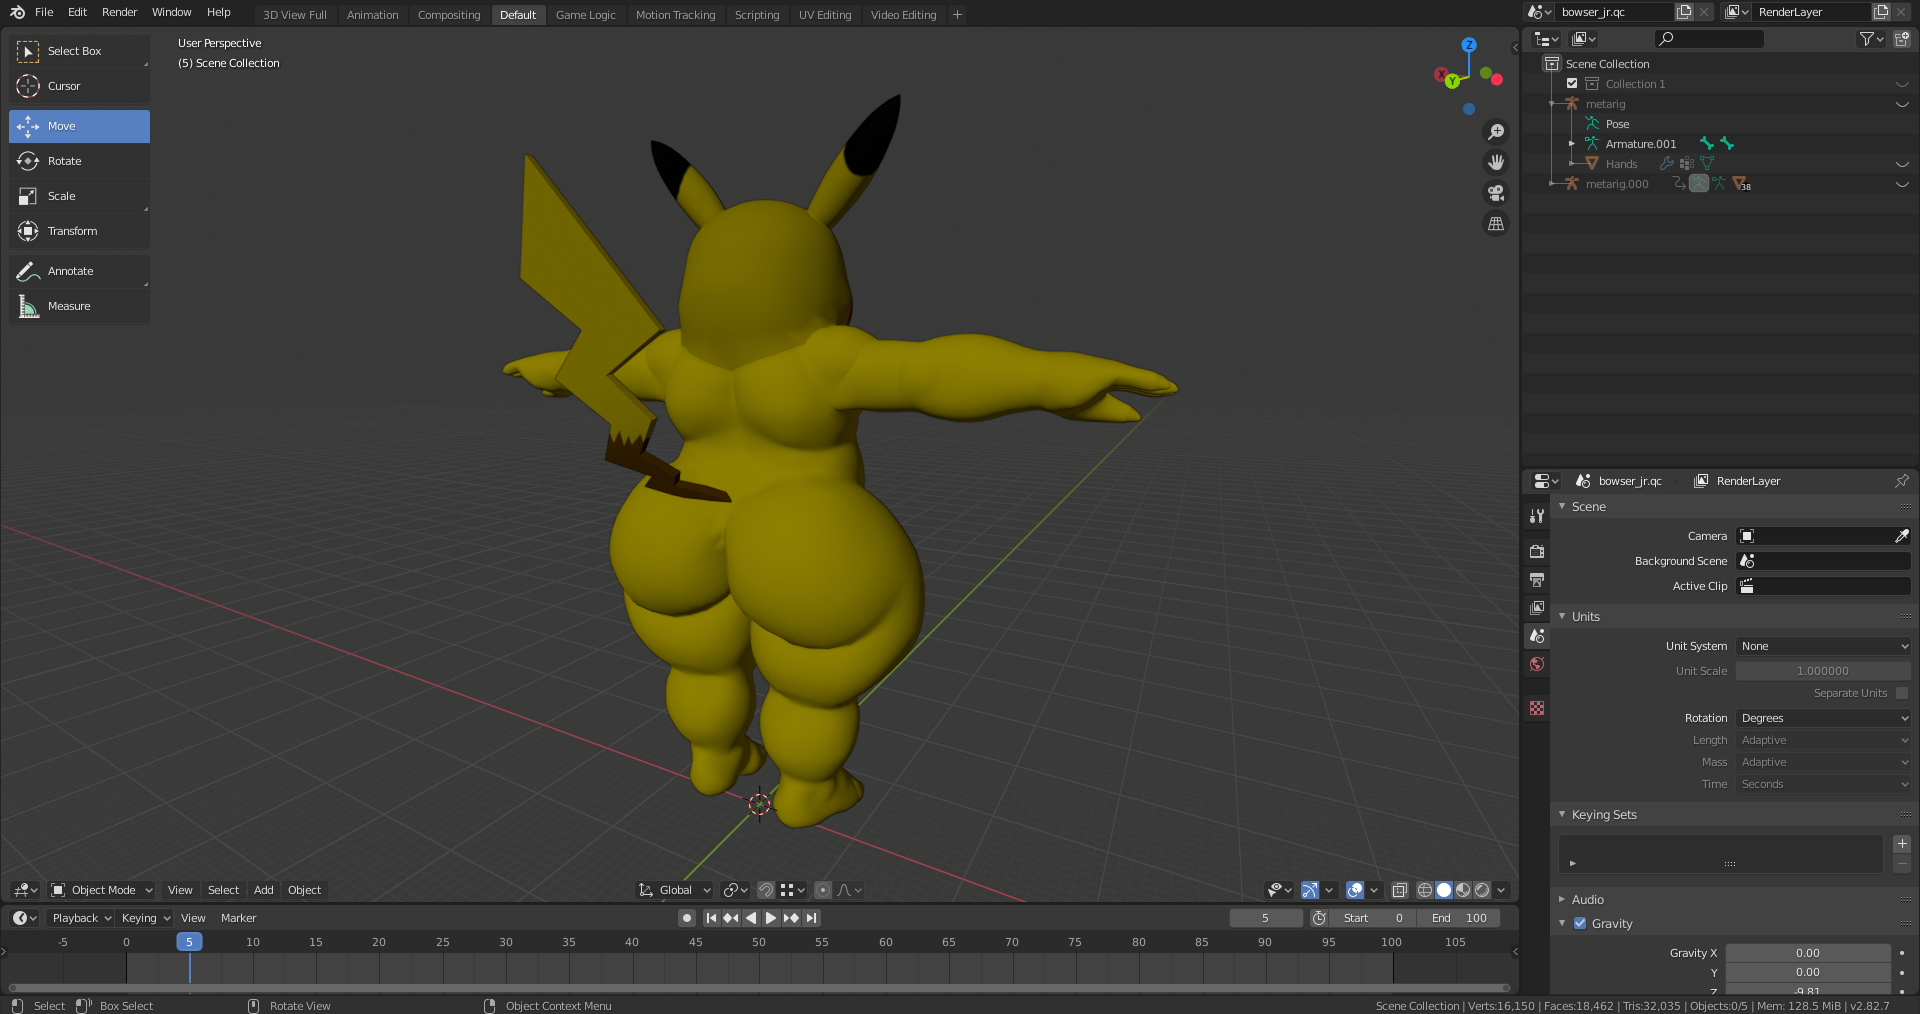The image size is (1920, 1014).
Task: Click the outliner search field
Action: click(x=1708, y=39)
